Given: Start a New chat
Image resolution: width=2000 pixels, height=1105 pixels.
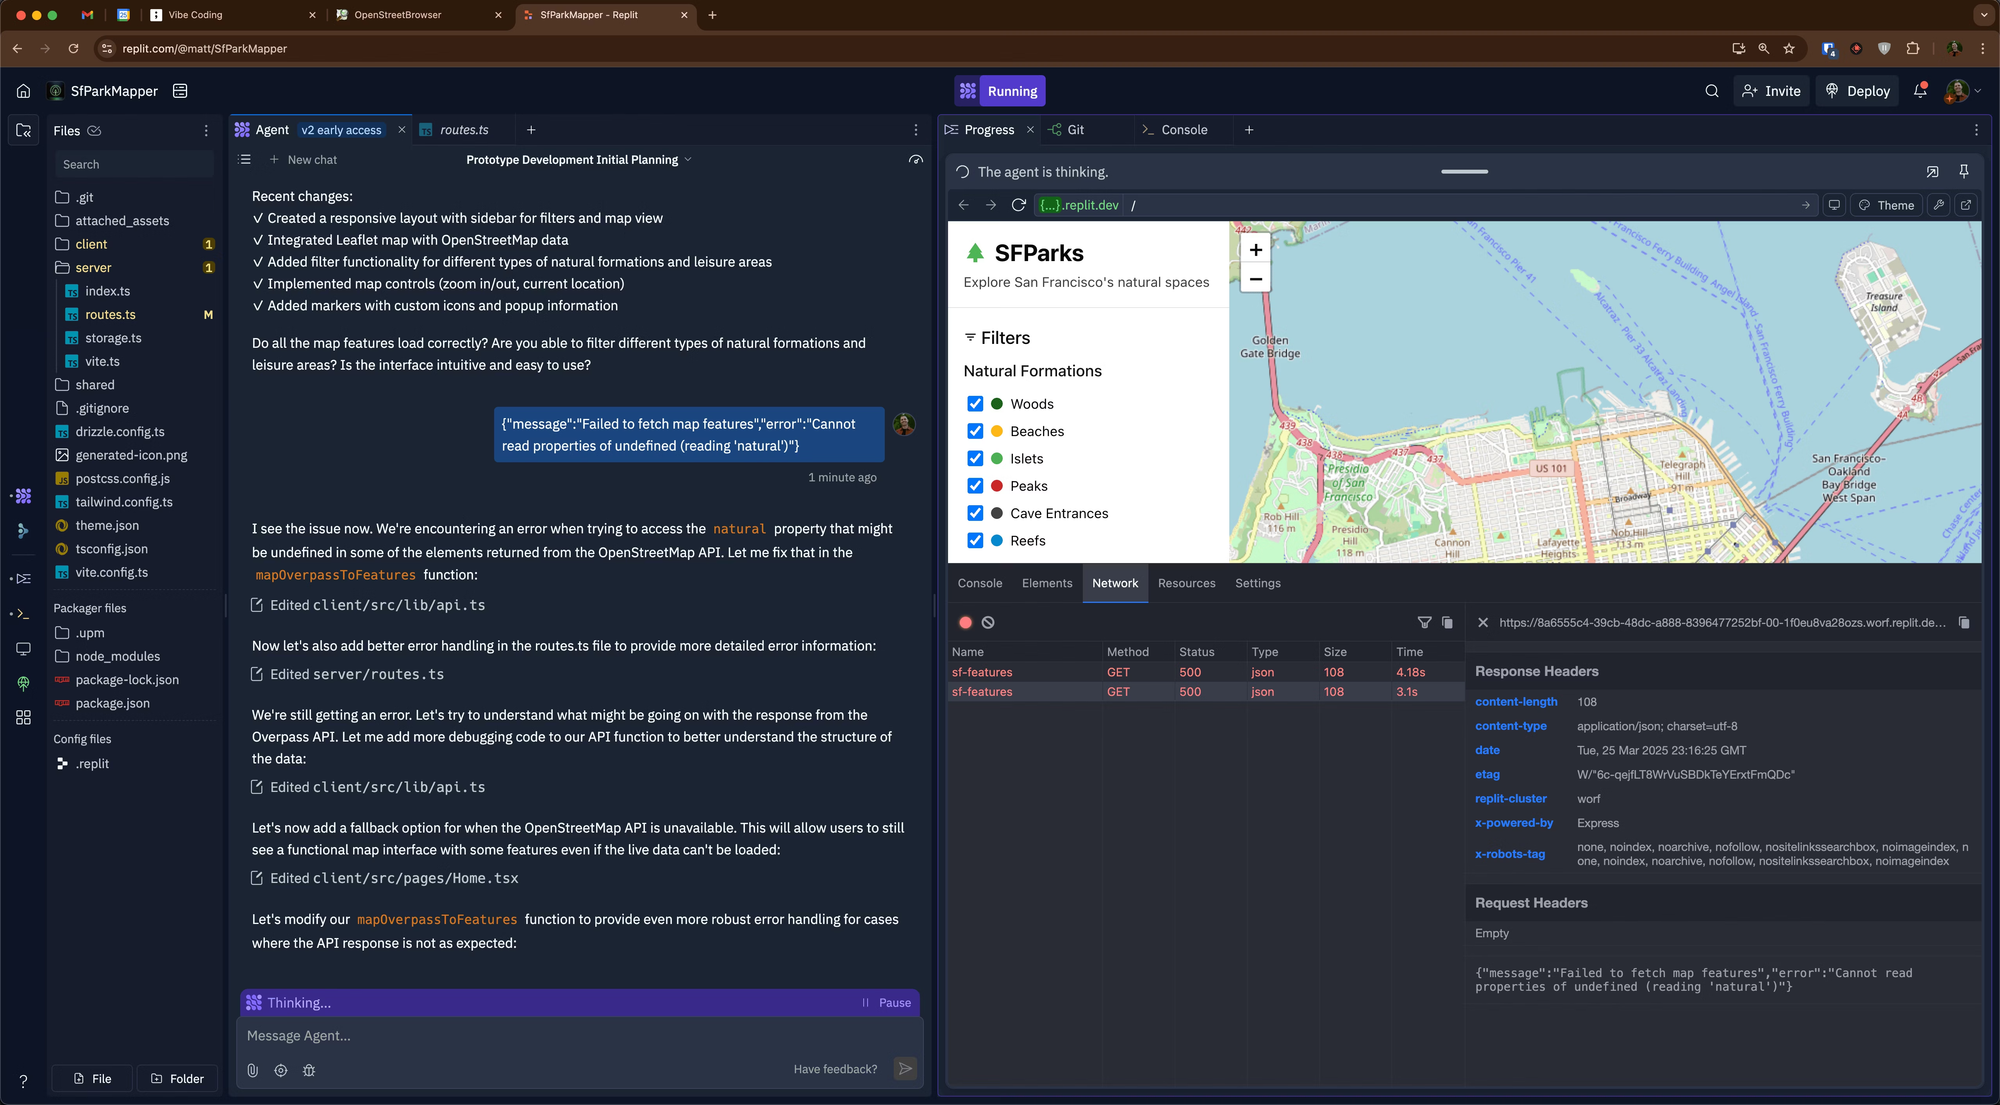Looking at the screenshot, I should pos(303,160).
